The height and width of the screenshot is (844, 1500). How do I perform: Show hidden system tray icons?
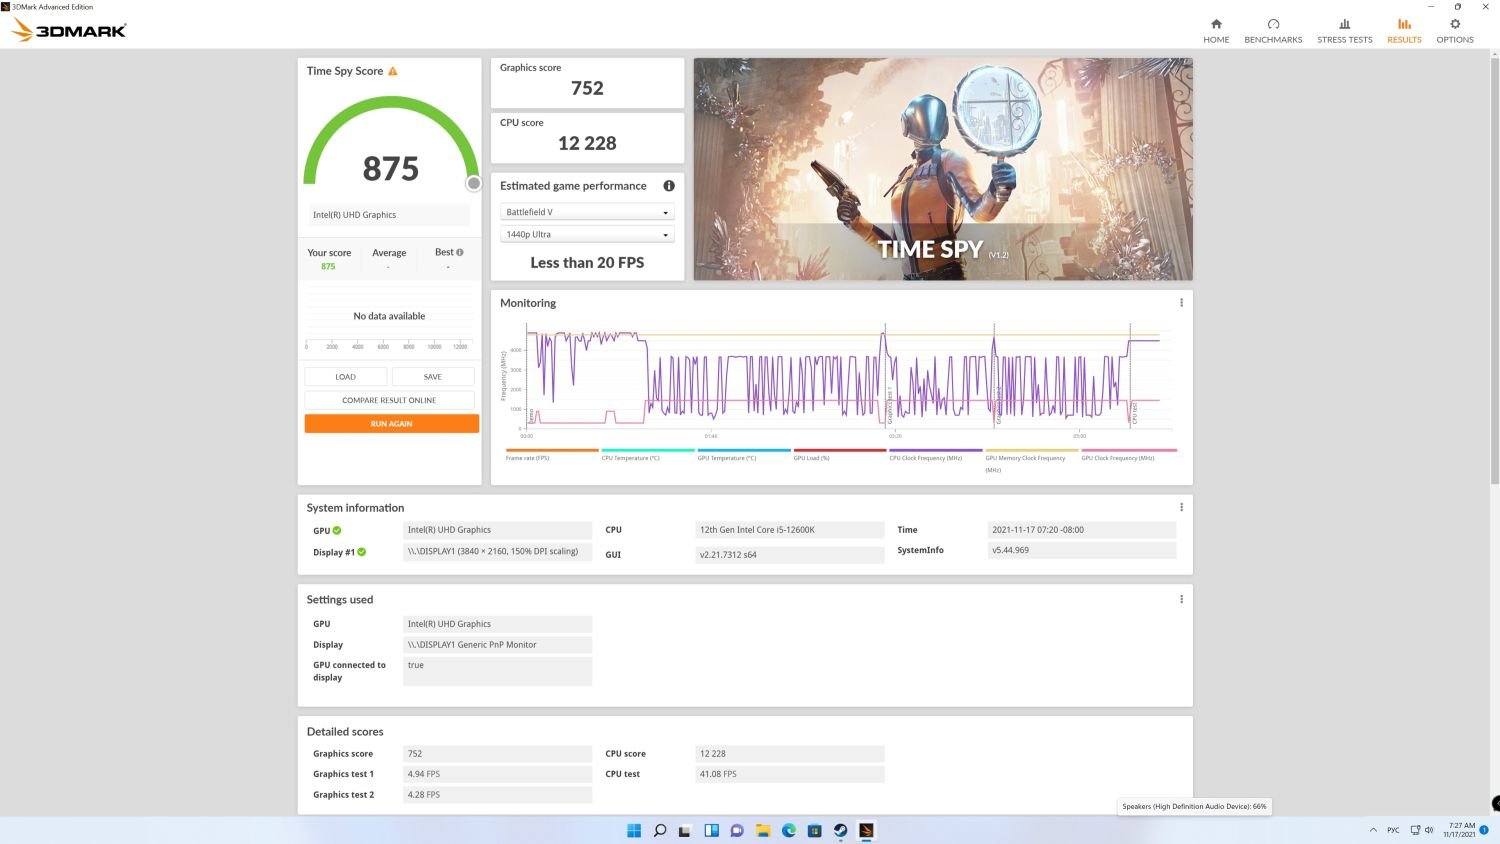click(x=1373, y=830)
